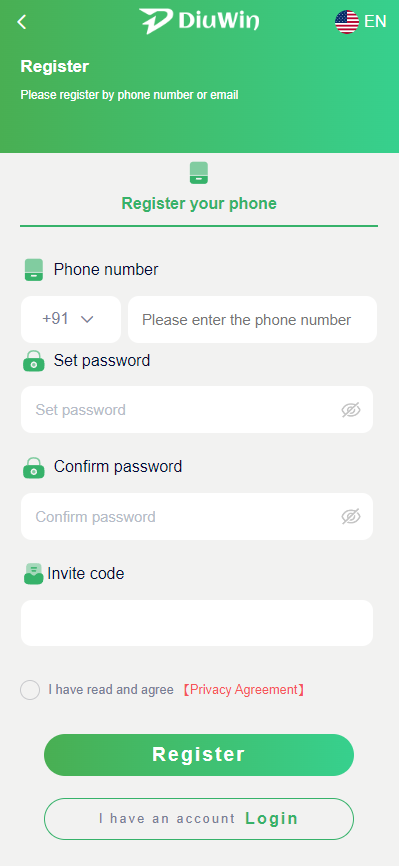Click I have an account Login button

pos(199,819)
